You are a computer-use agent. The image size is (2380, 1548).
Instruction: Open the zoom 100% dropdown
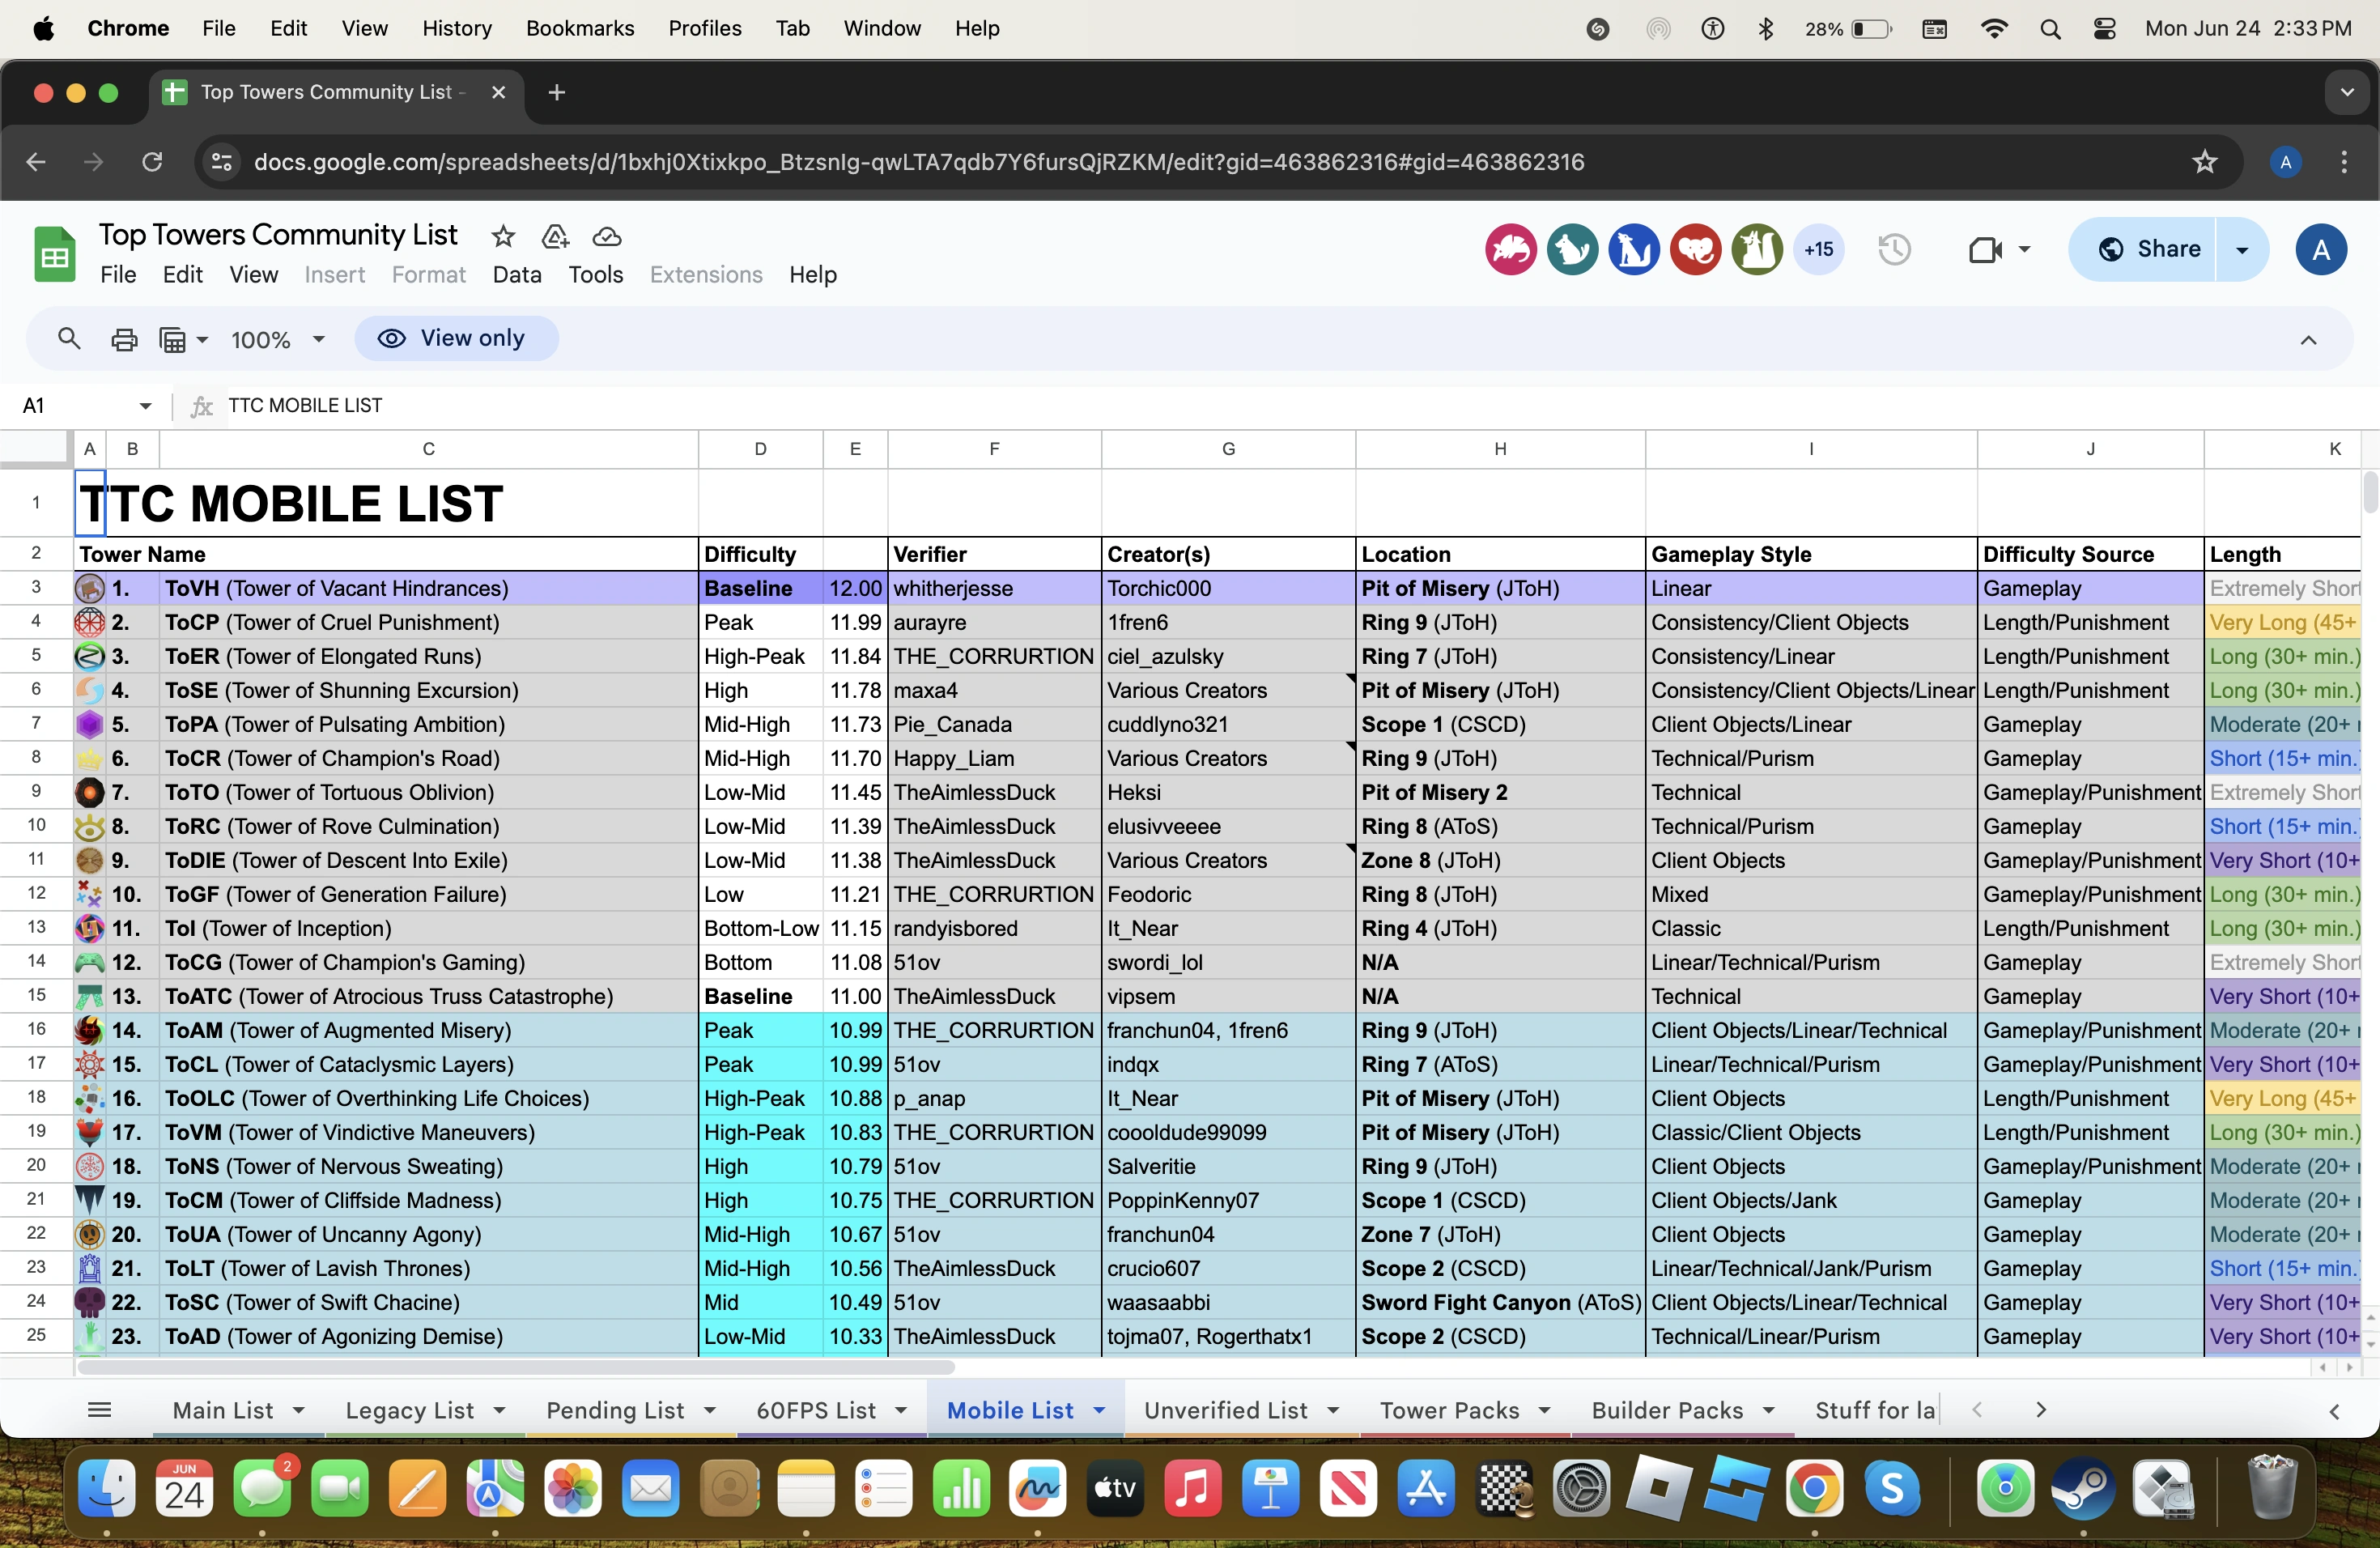pos(278,340)
